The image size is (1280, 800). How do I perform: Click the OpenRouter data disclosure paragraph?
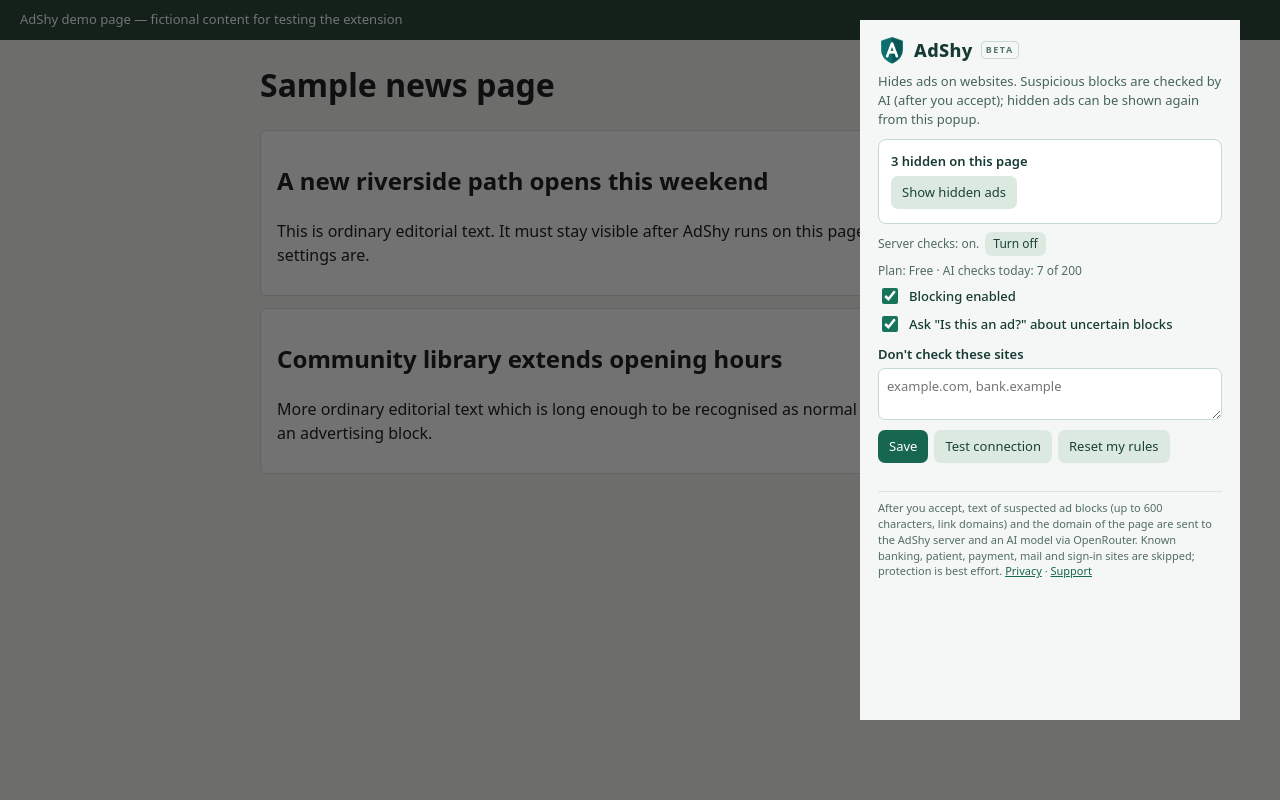click(x=1046, y=540)
